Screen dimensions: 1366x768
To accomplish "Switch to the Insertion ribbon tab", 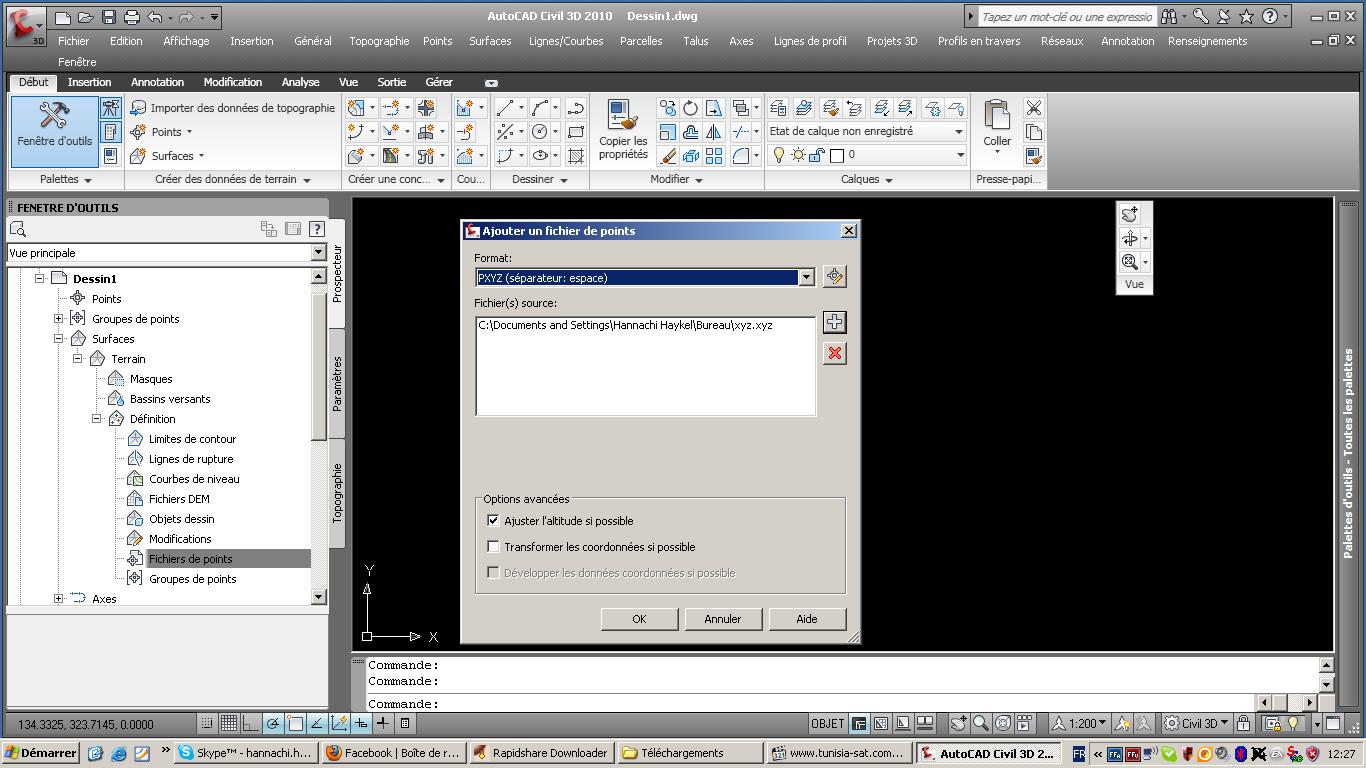I will pyautogui.click(x=89, y=82).
